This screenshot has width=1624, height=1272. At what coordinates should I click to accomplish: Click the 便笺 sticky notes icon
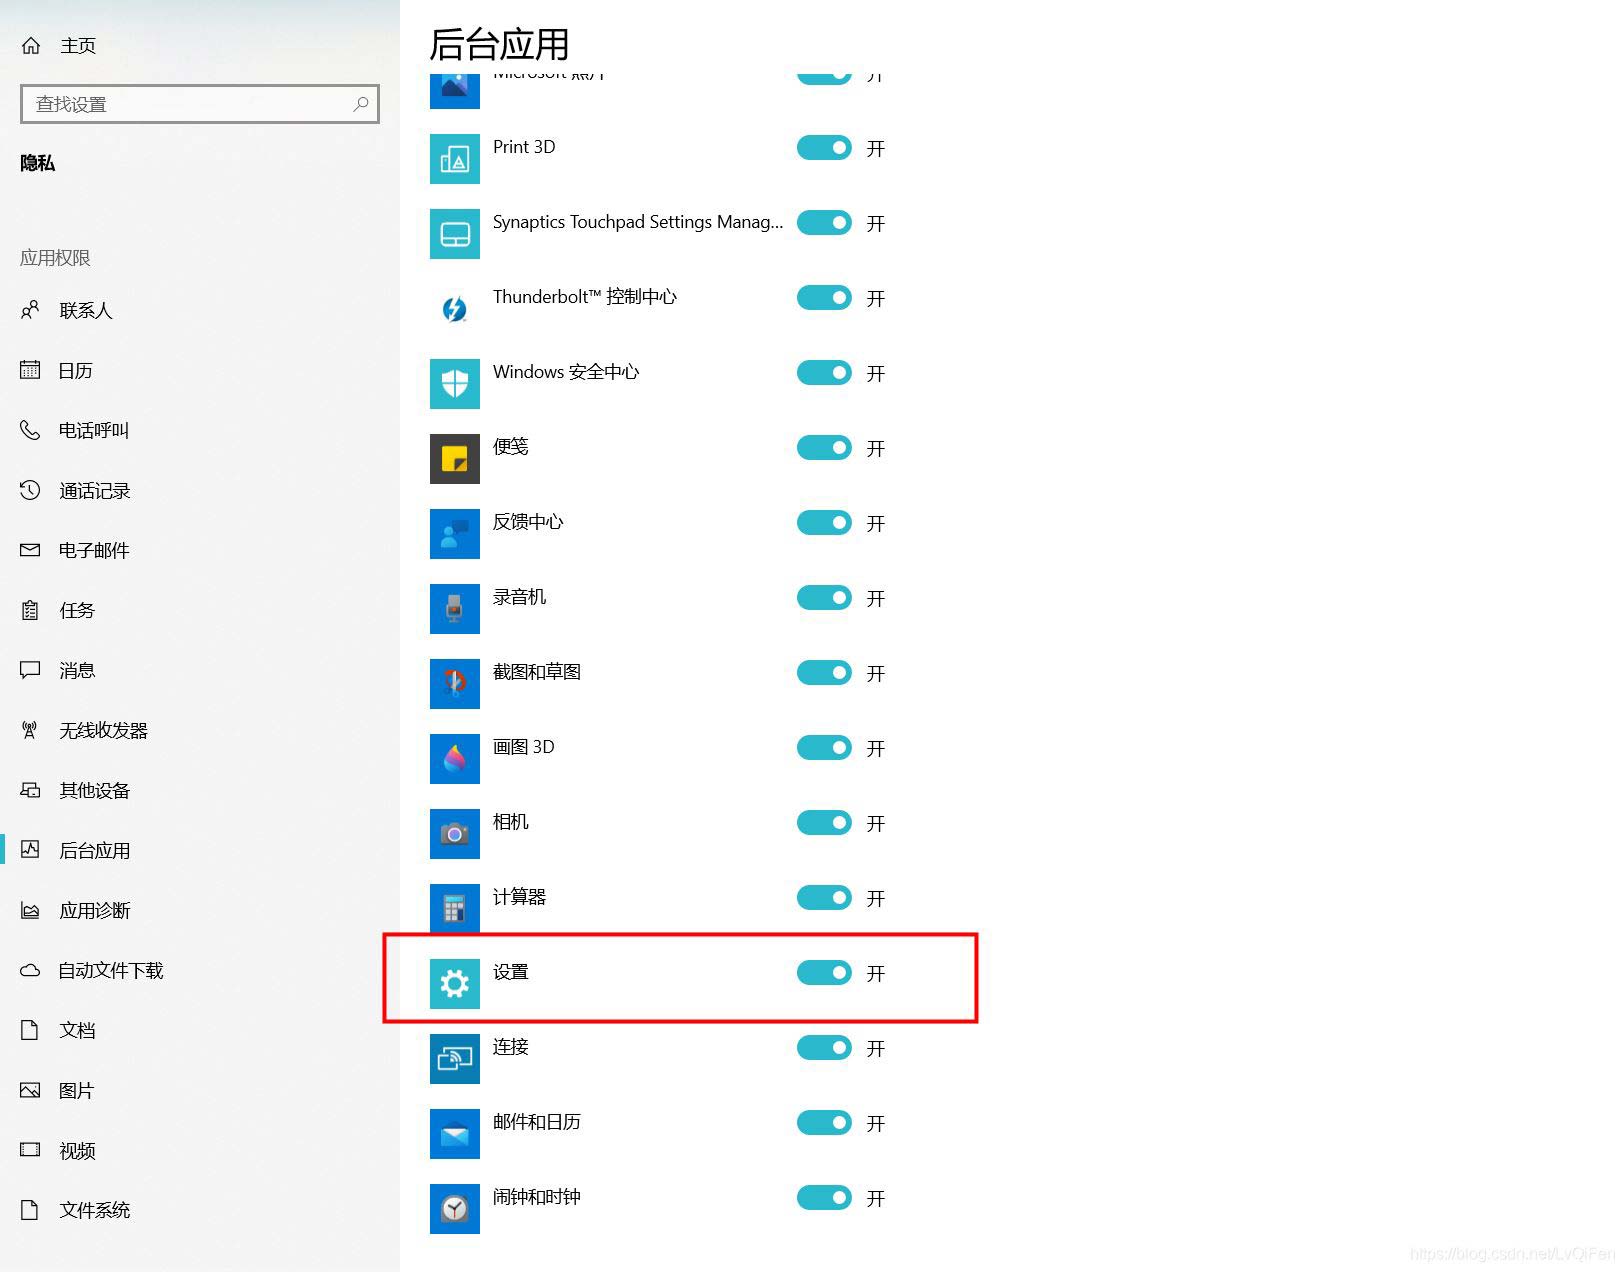(x=455, y=459)
